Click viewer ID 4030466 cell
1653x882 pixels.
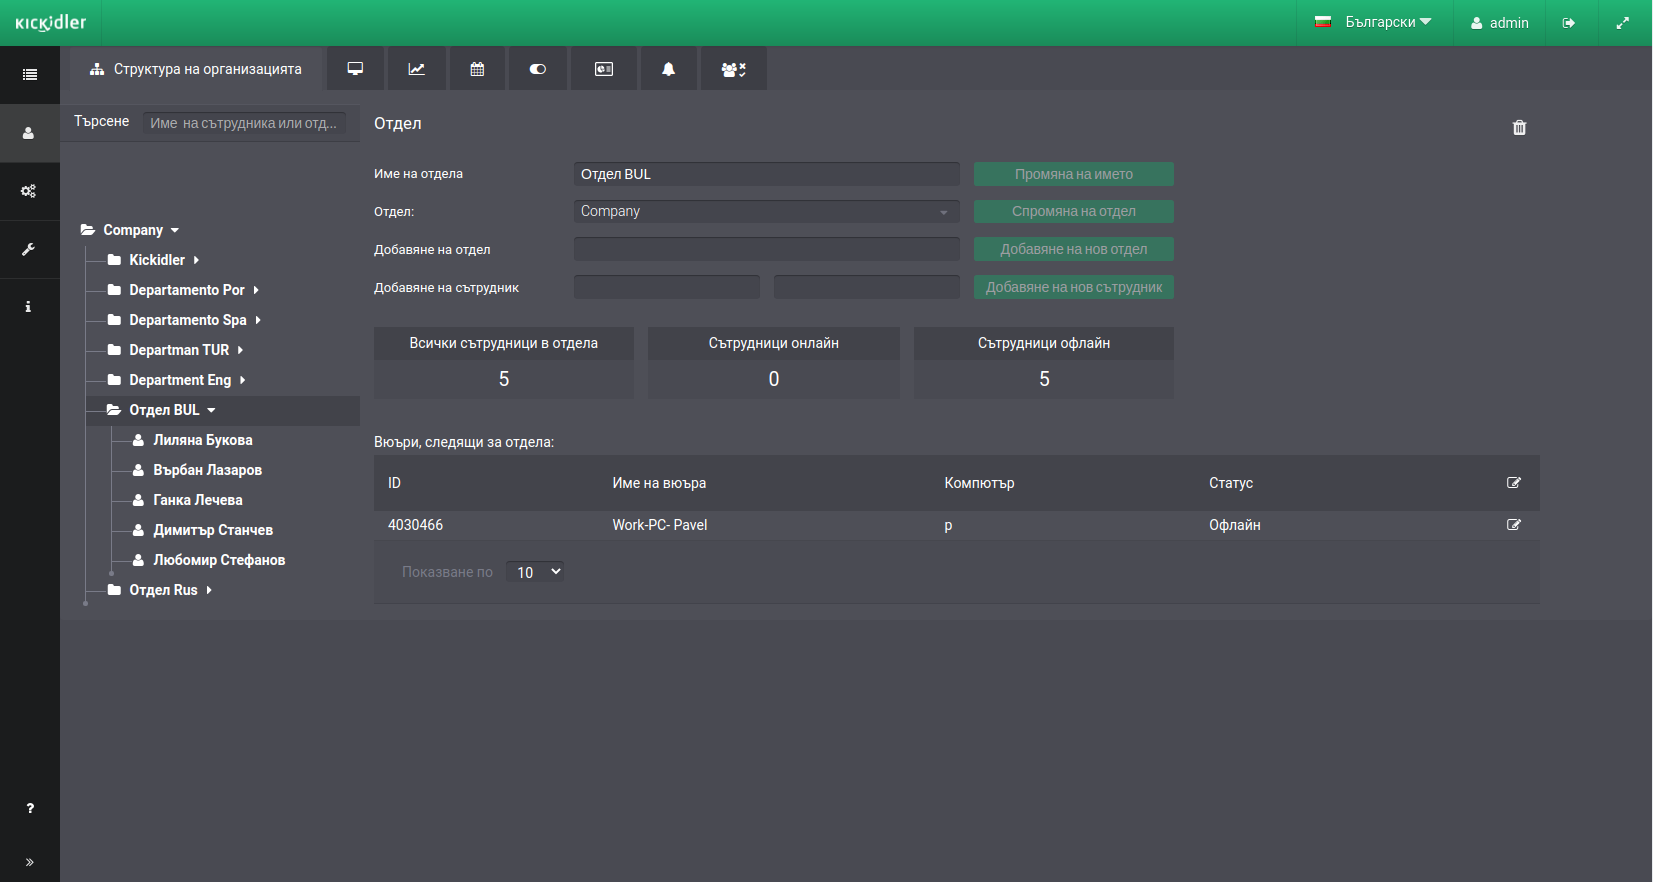pos(415,525)
